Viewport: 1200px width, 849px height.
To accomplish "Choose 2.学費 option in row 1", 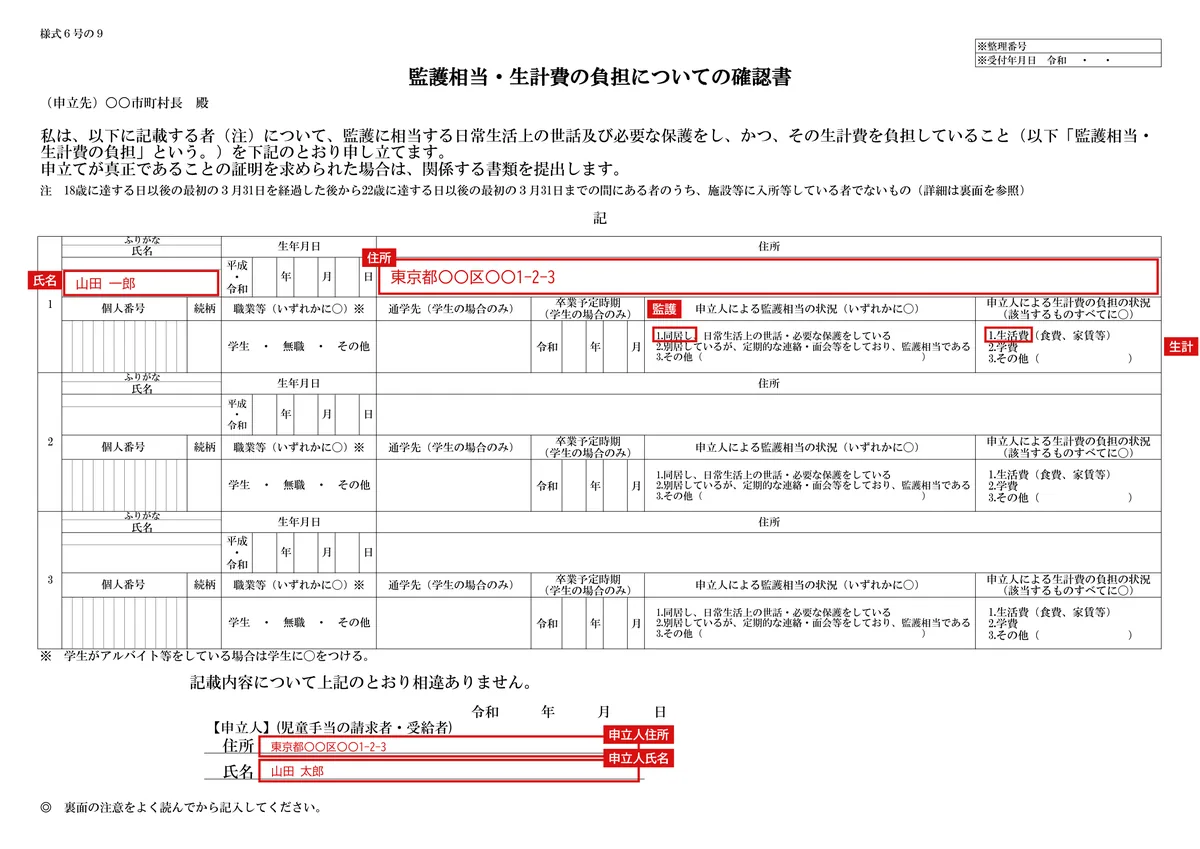I will click(1002, 346).
